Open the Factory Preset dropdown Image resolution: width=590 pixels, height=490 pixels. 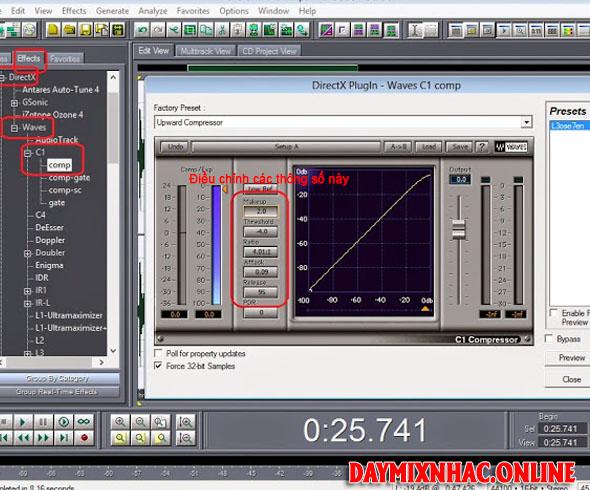coord(526,122)
